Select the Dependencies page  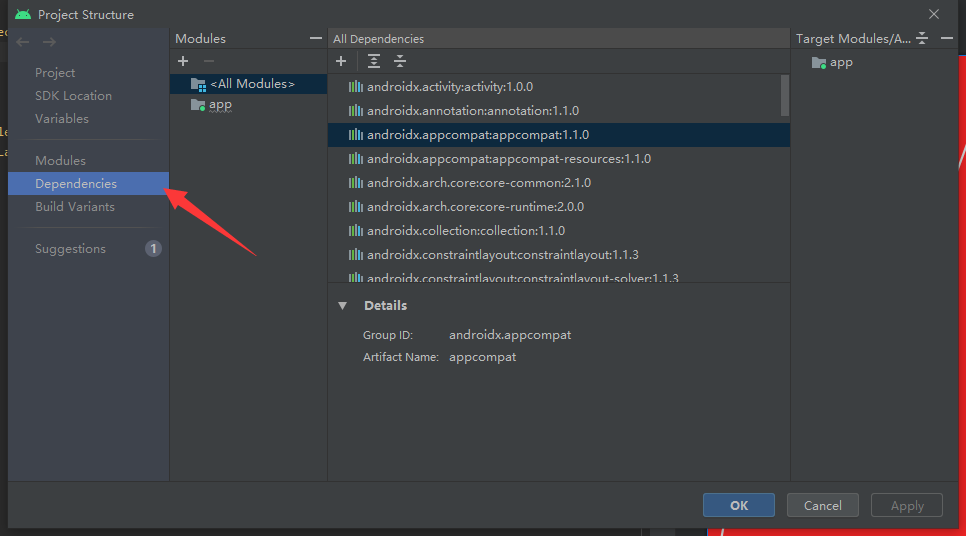point(89,184)
